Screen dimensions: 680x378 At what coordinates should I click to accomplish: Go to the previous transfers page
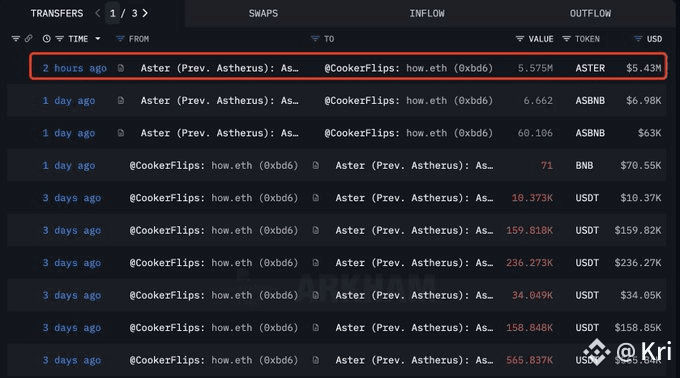[x=98, y=13]
